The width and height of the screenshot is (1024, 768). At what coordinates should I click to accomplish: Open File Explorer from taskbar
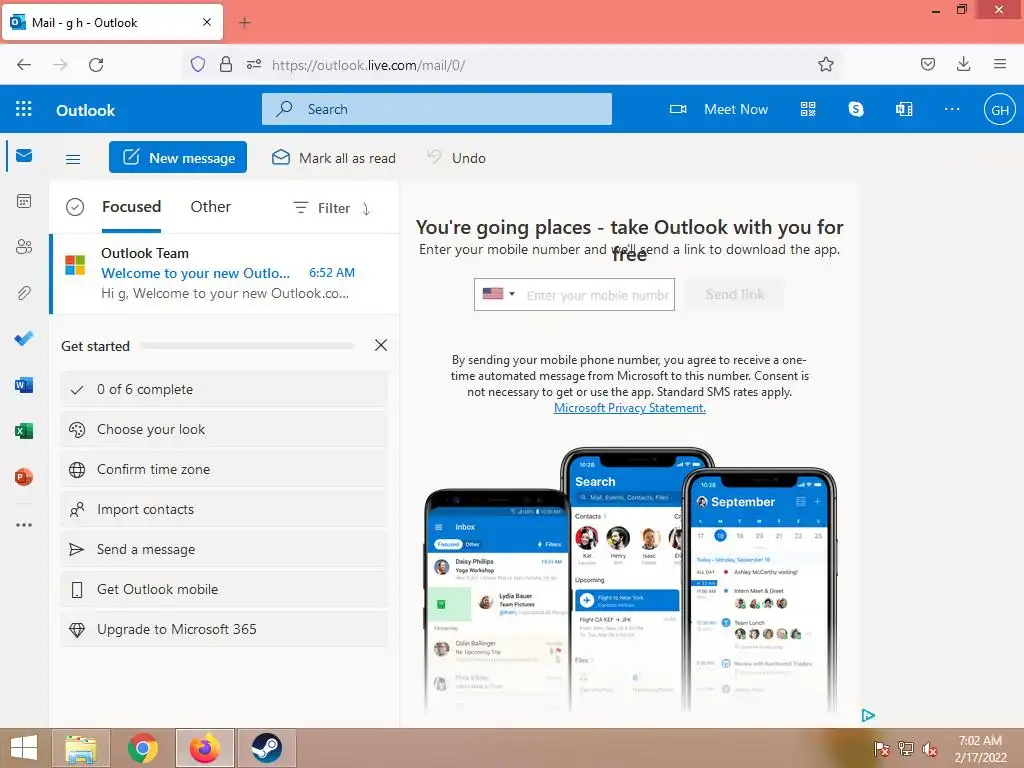pyautogui.click(x=81, y=748)
